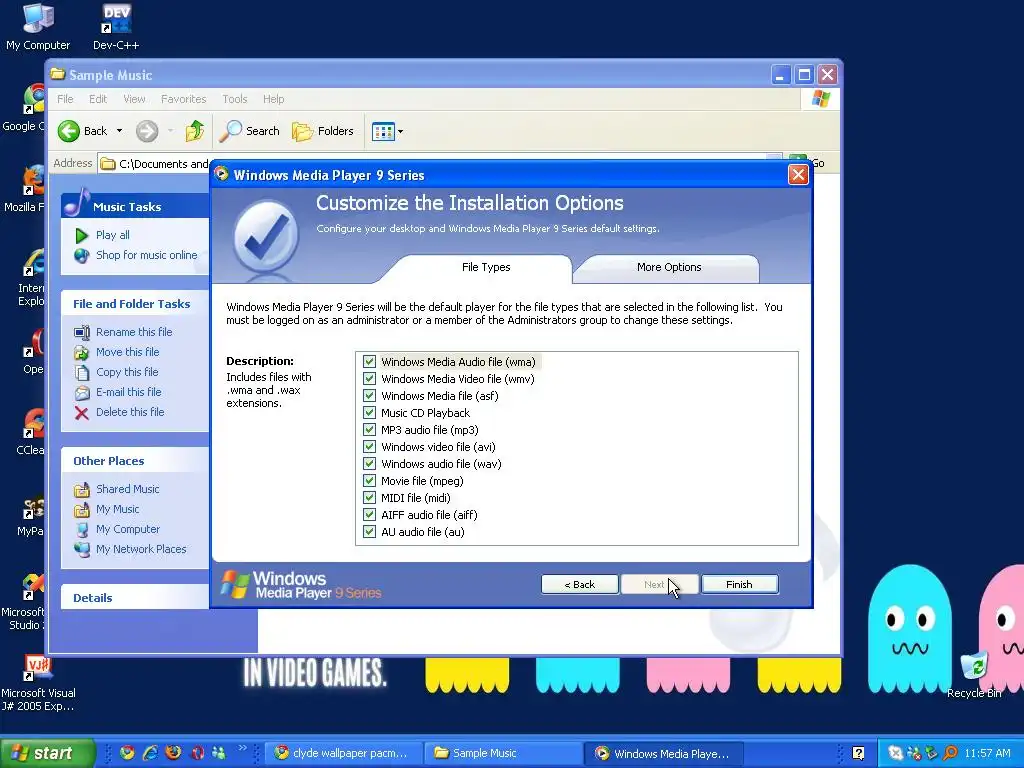Click Move this file task
The height and width of the screenshot is (768, 1024).
click(127, 352)
